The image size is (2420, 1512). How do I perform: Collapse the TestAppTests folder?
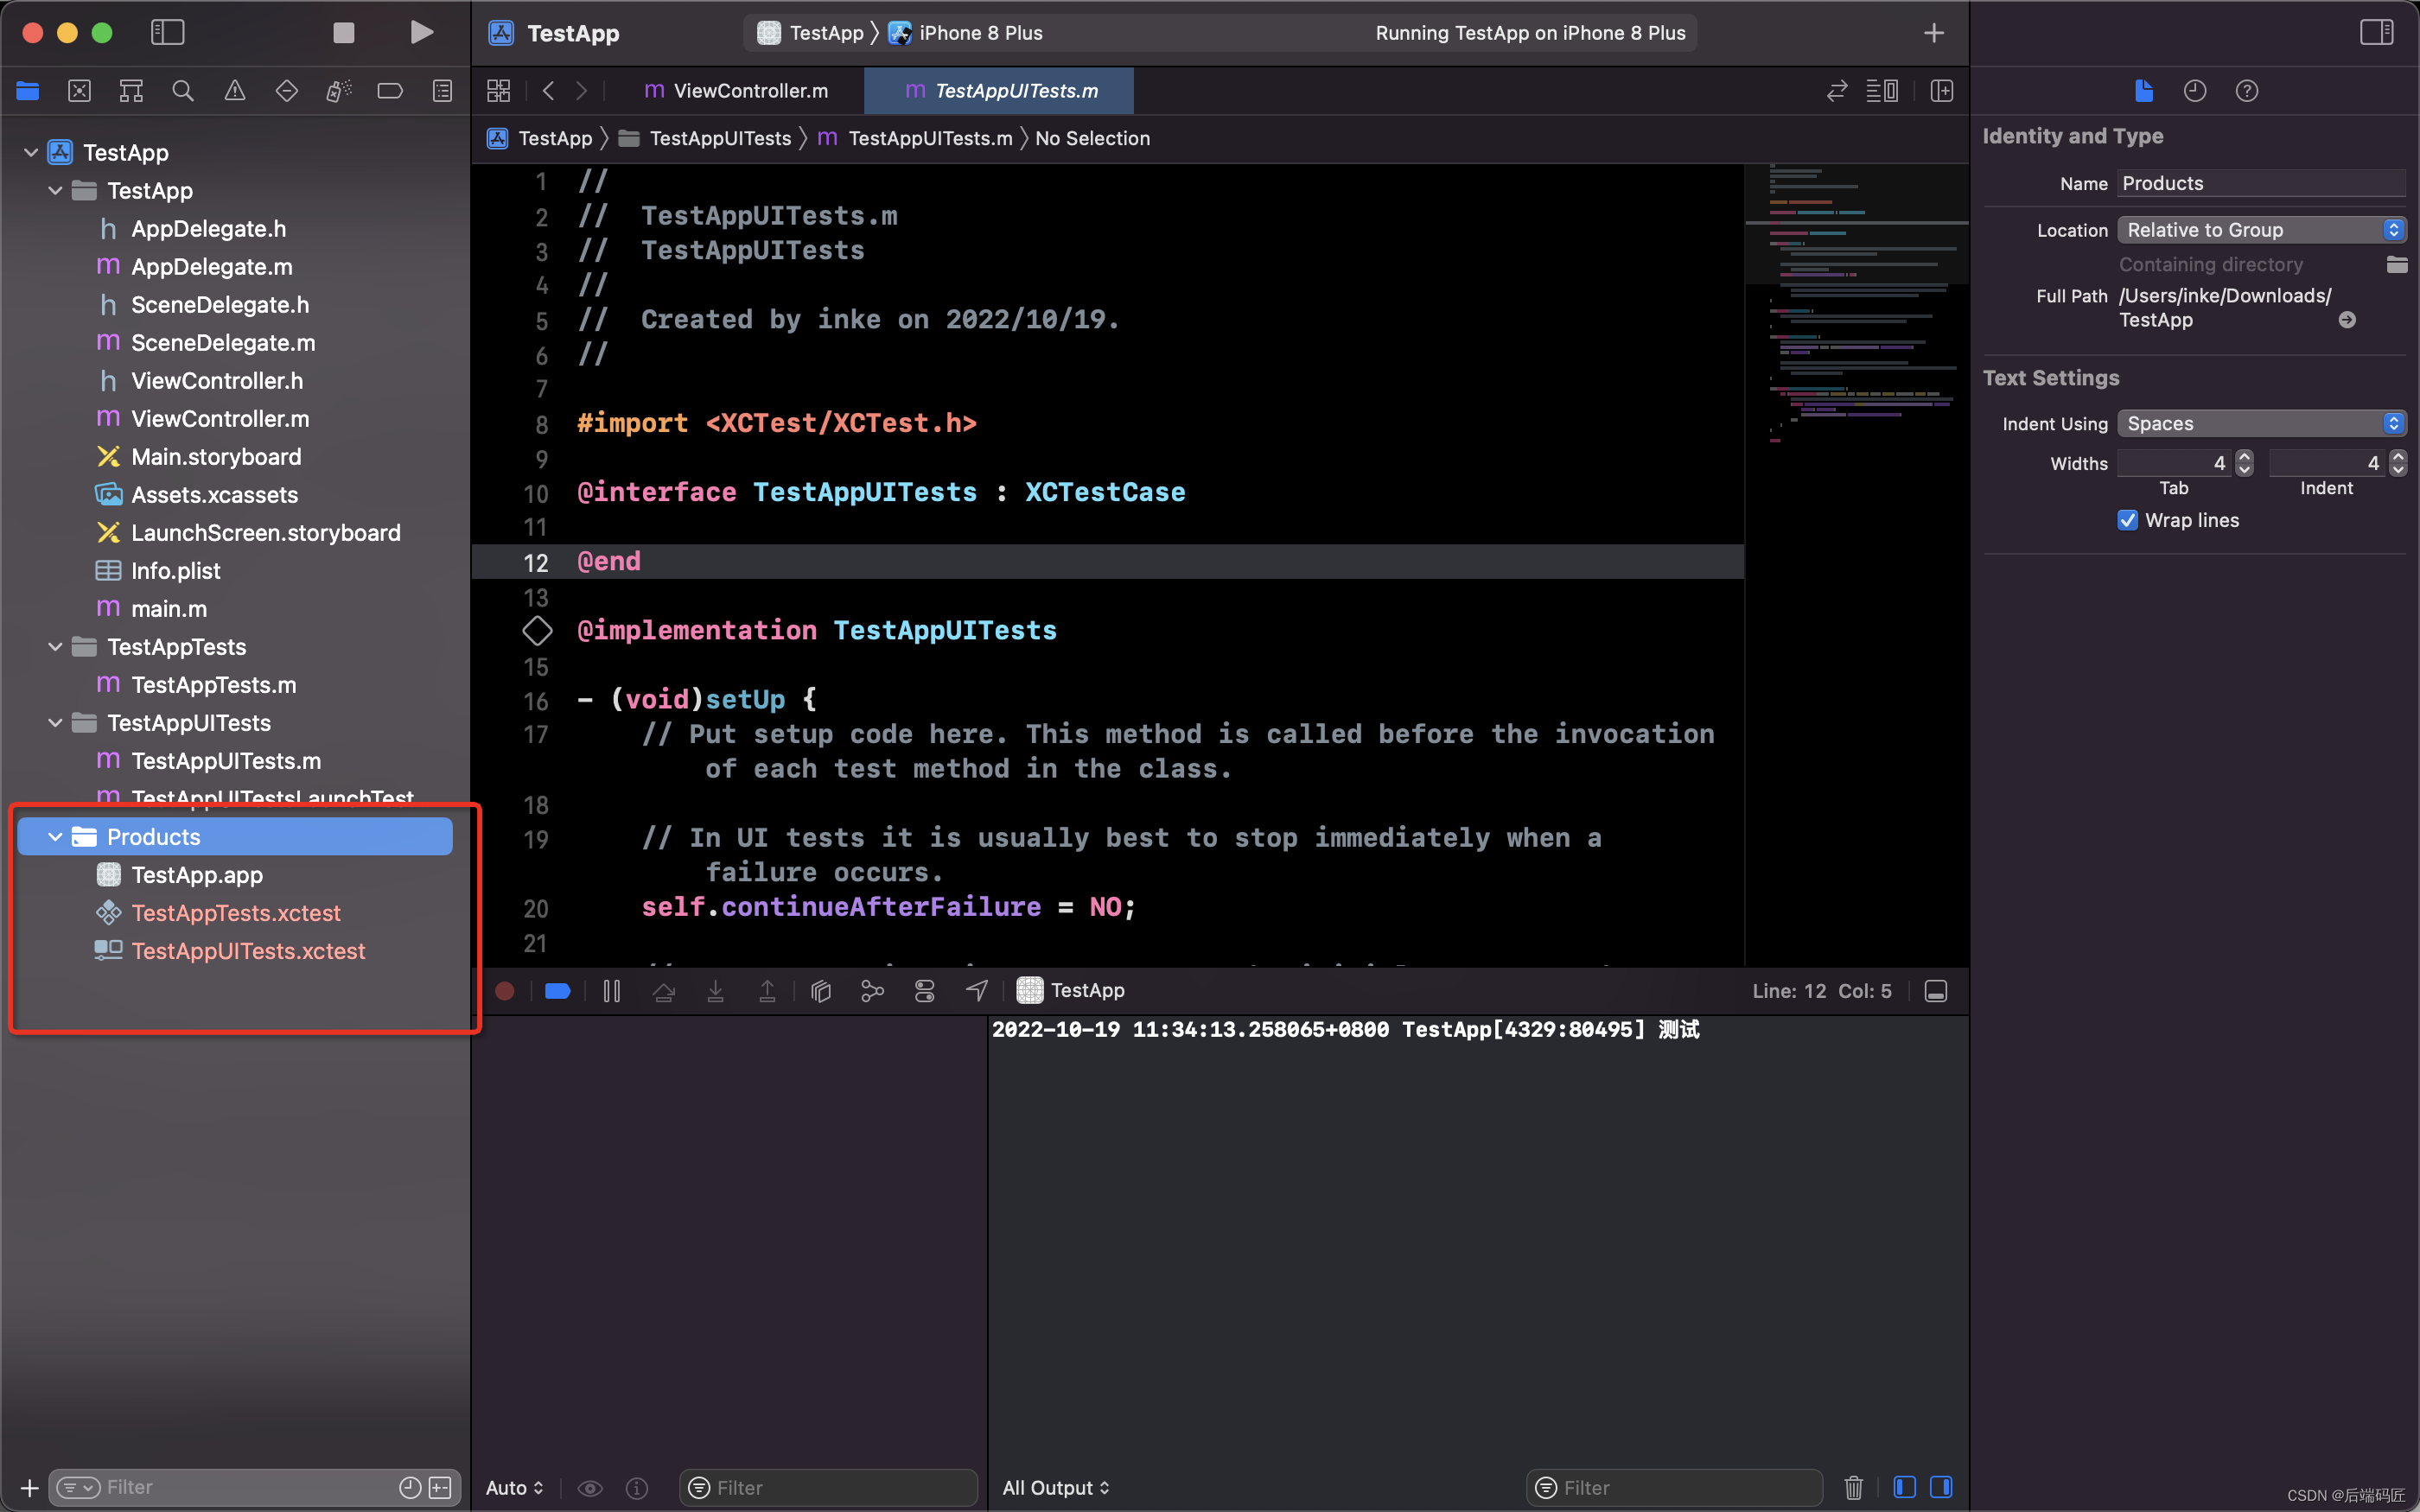click(55, 647)
